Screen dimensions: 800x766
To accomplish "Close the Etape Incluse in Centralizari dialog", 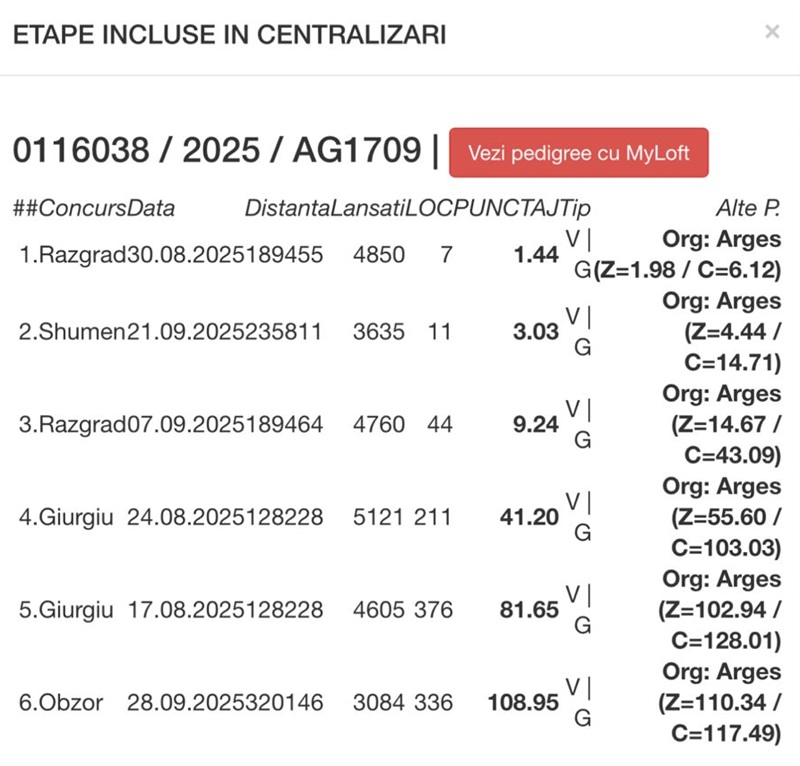I will coord(771,32).
